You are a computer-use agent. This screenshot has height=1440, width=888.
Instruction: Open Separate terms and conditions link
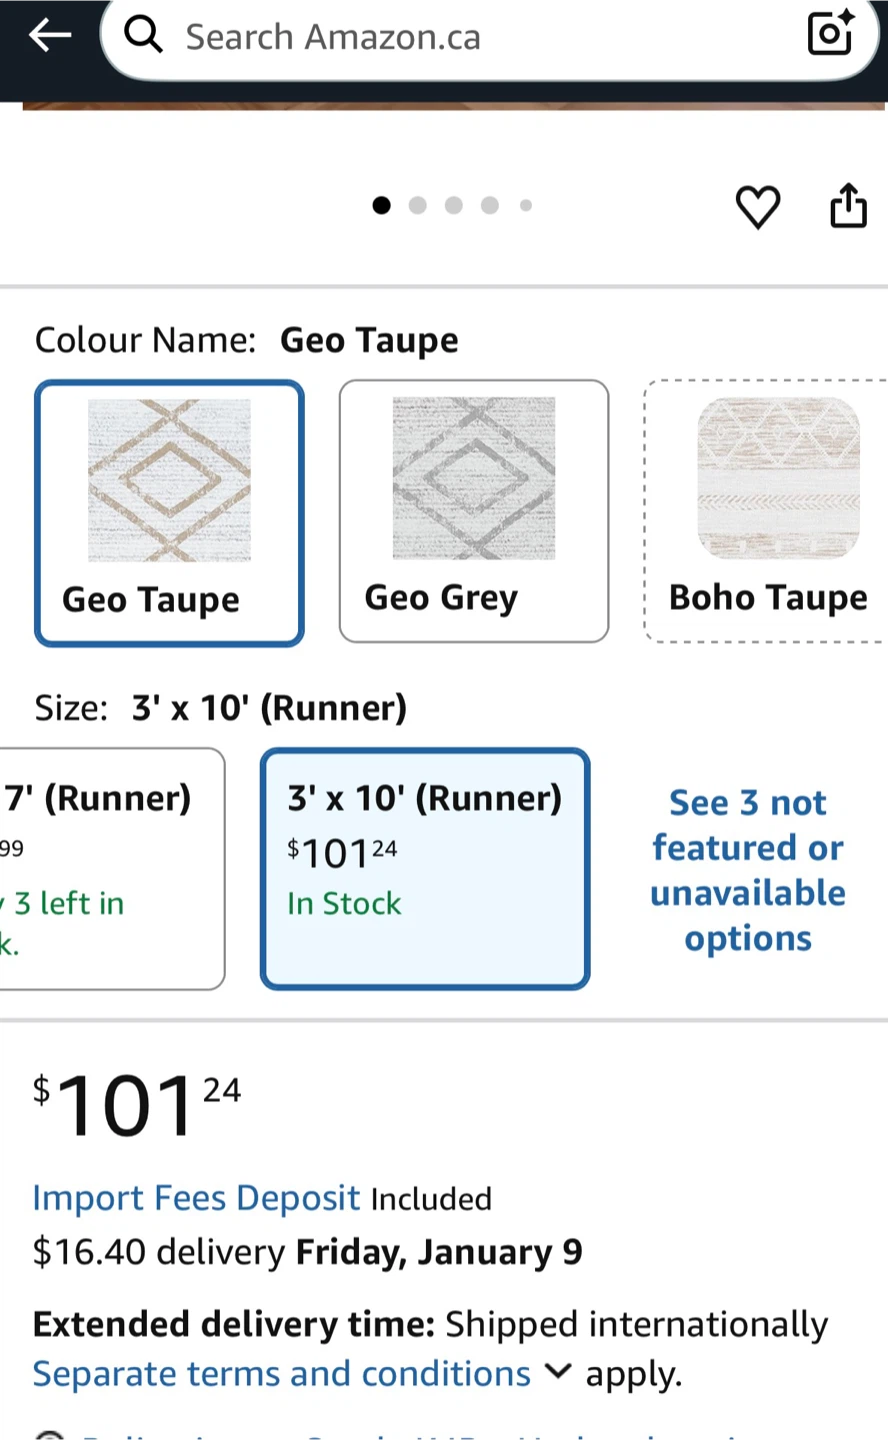[281, 1374]
